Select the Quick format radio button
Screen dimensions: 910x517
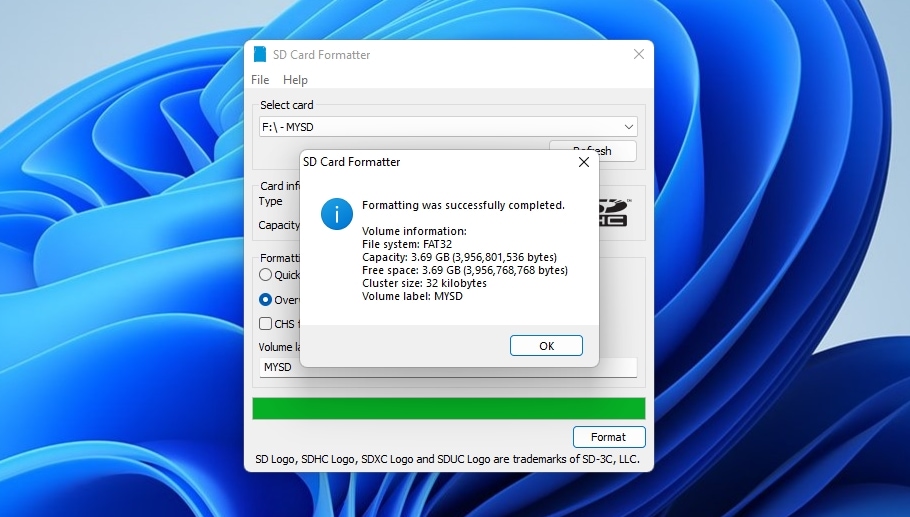265,274
